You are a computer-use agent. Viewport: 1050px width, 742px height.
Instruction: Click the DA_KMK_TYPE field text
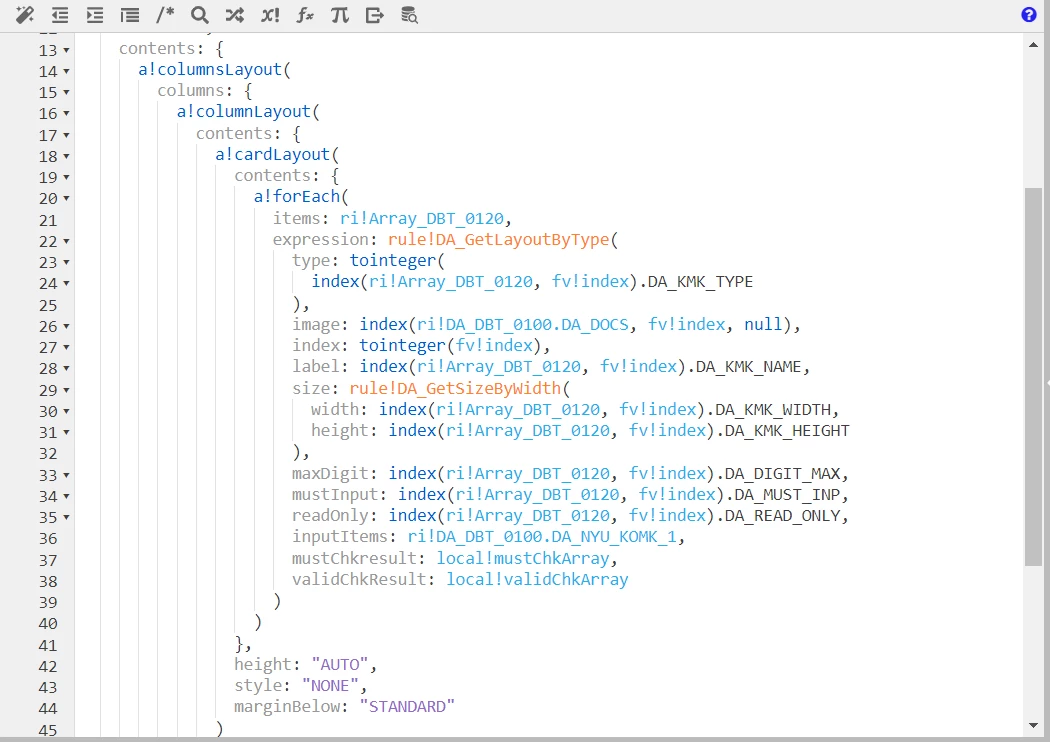click(700, 282)
